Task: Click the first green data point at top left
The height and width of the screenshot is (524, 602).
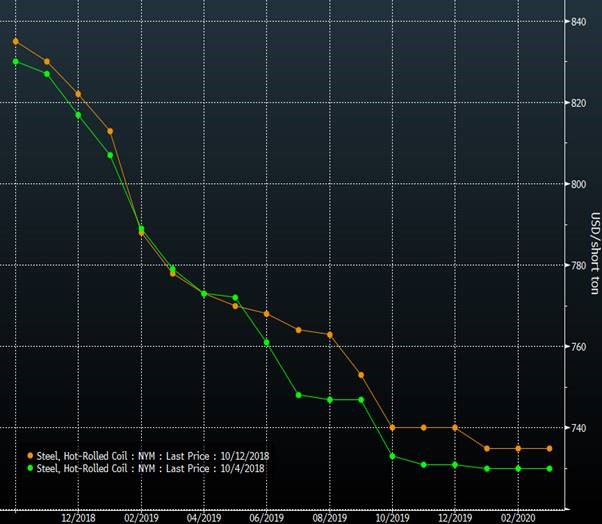Action: [16, 61]
